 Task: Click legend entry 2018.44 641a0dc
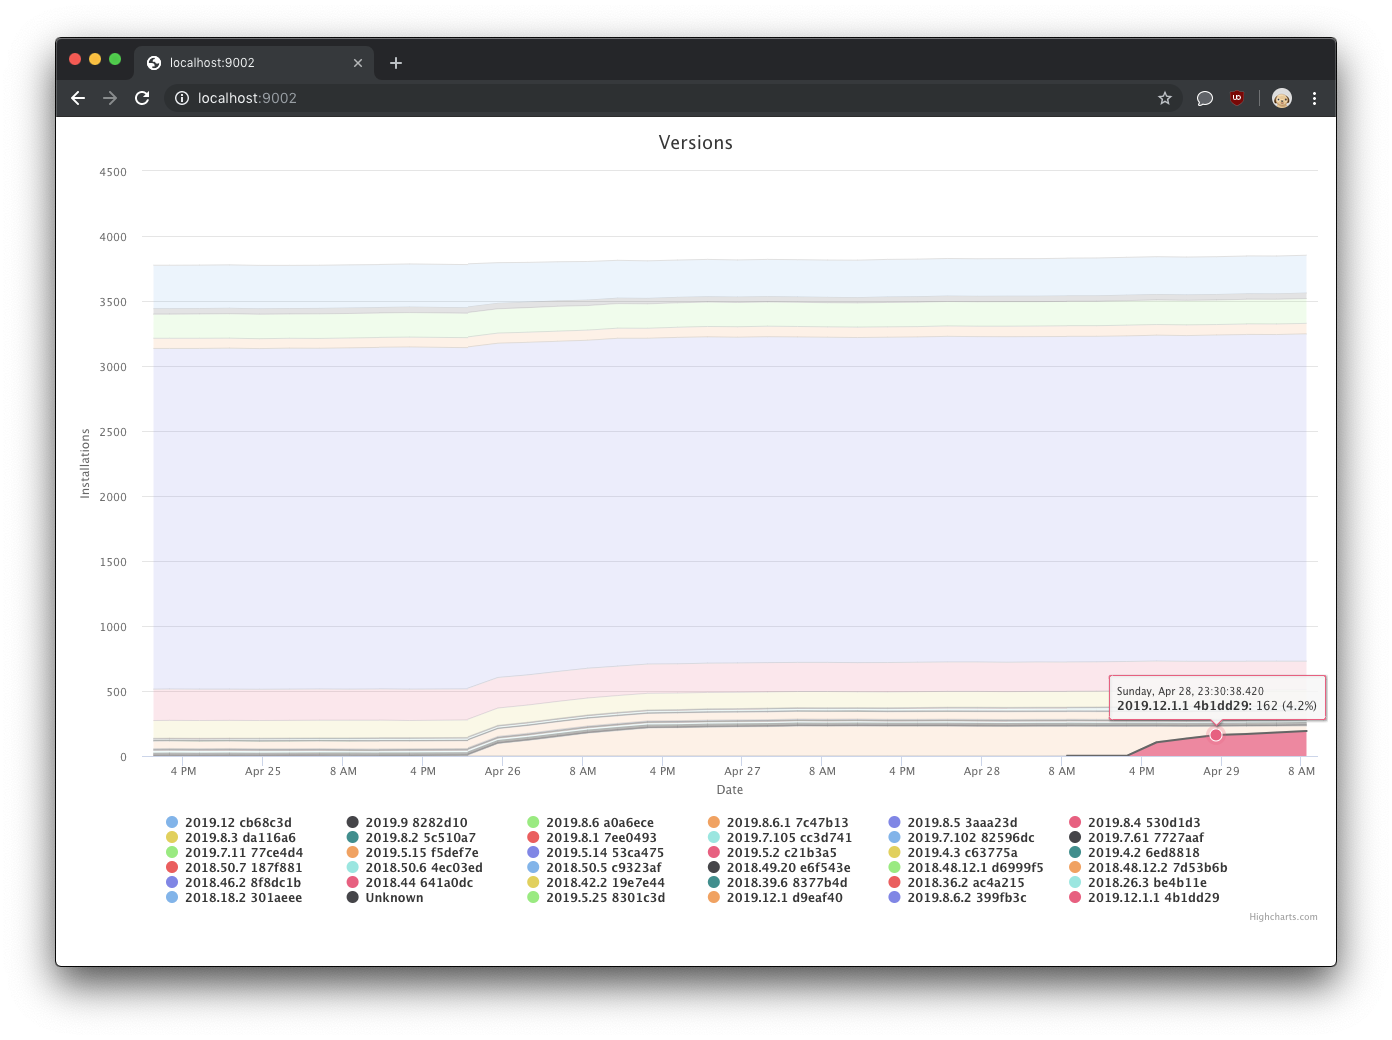point(410,883)
